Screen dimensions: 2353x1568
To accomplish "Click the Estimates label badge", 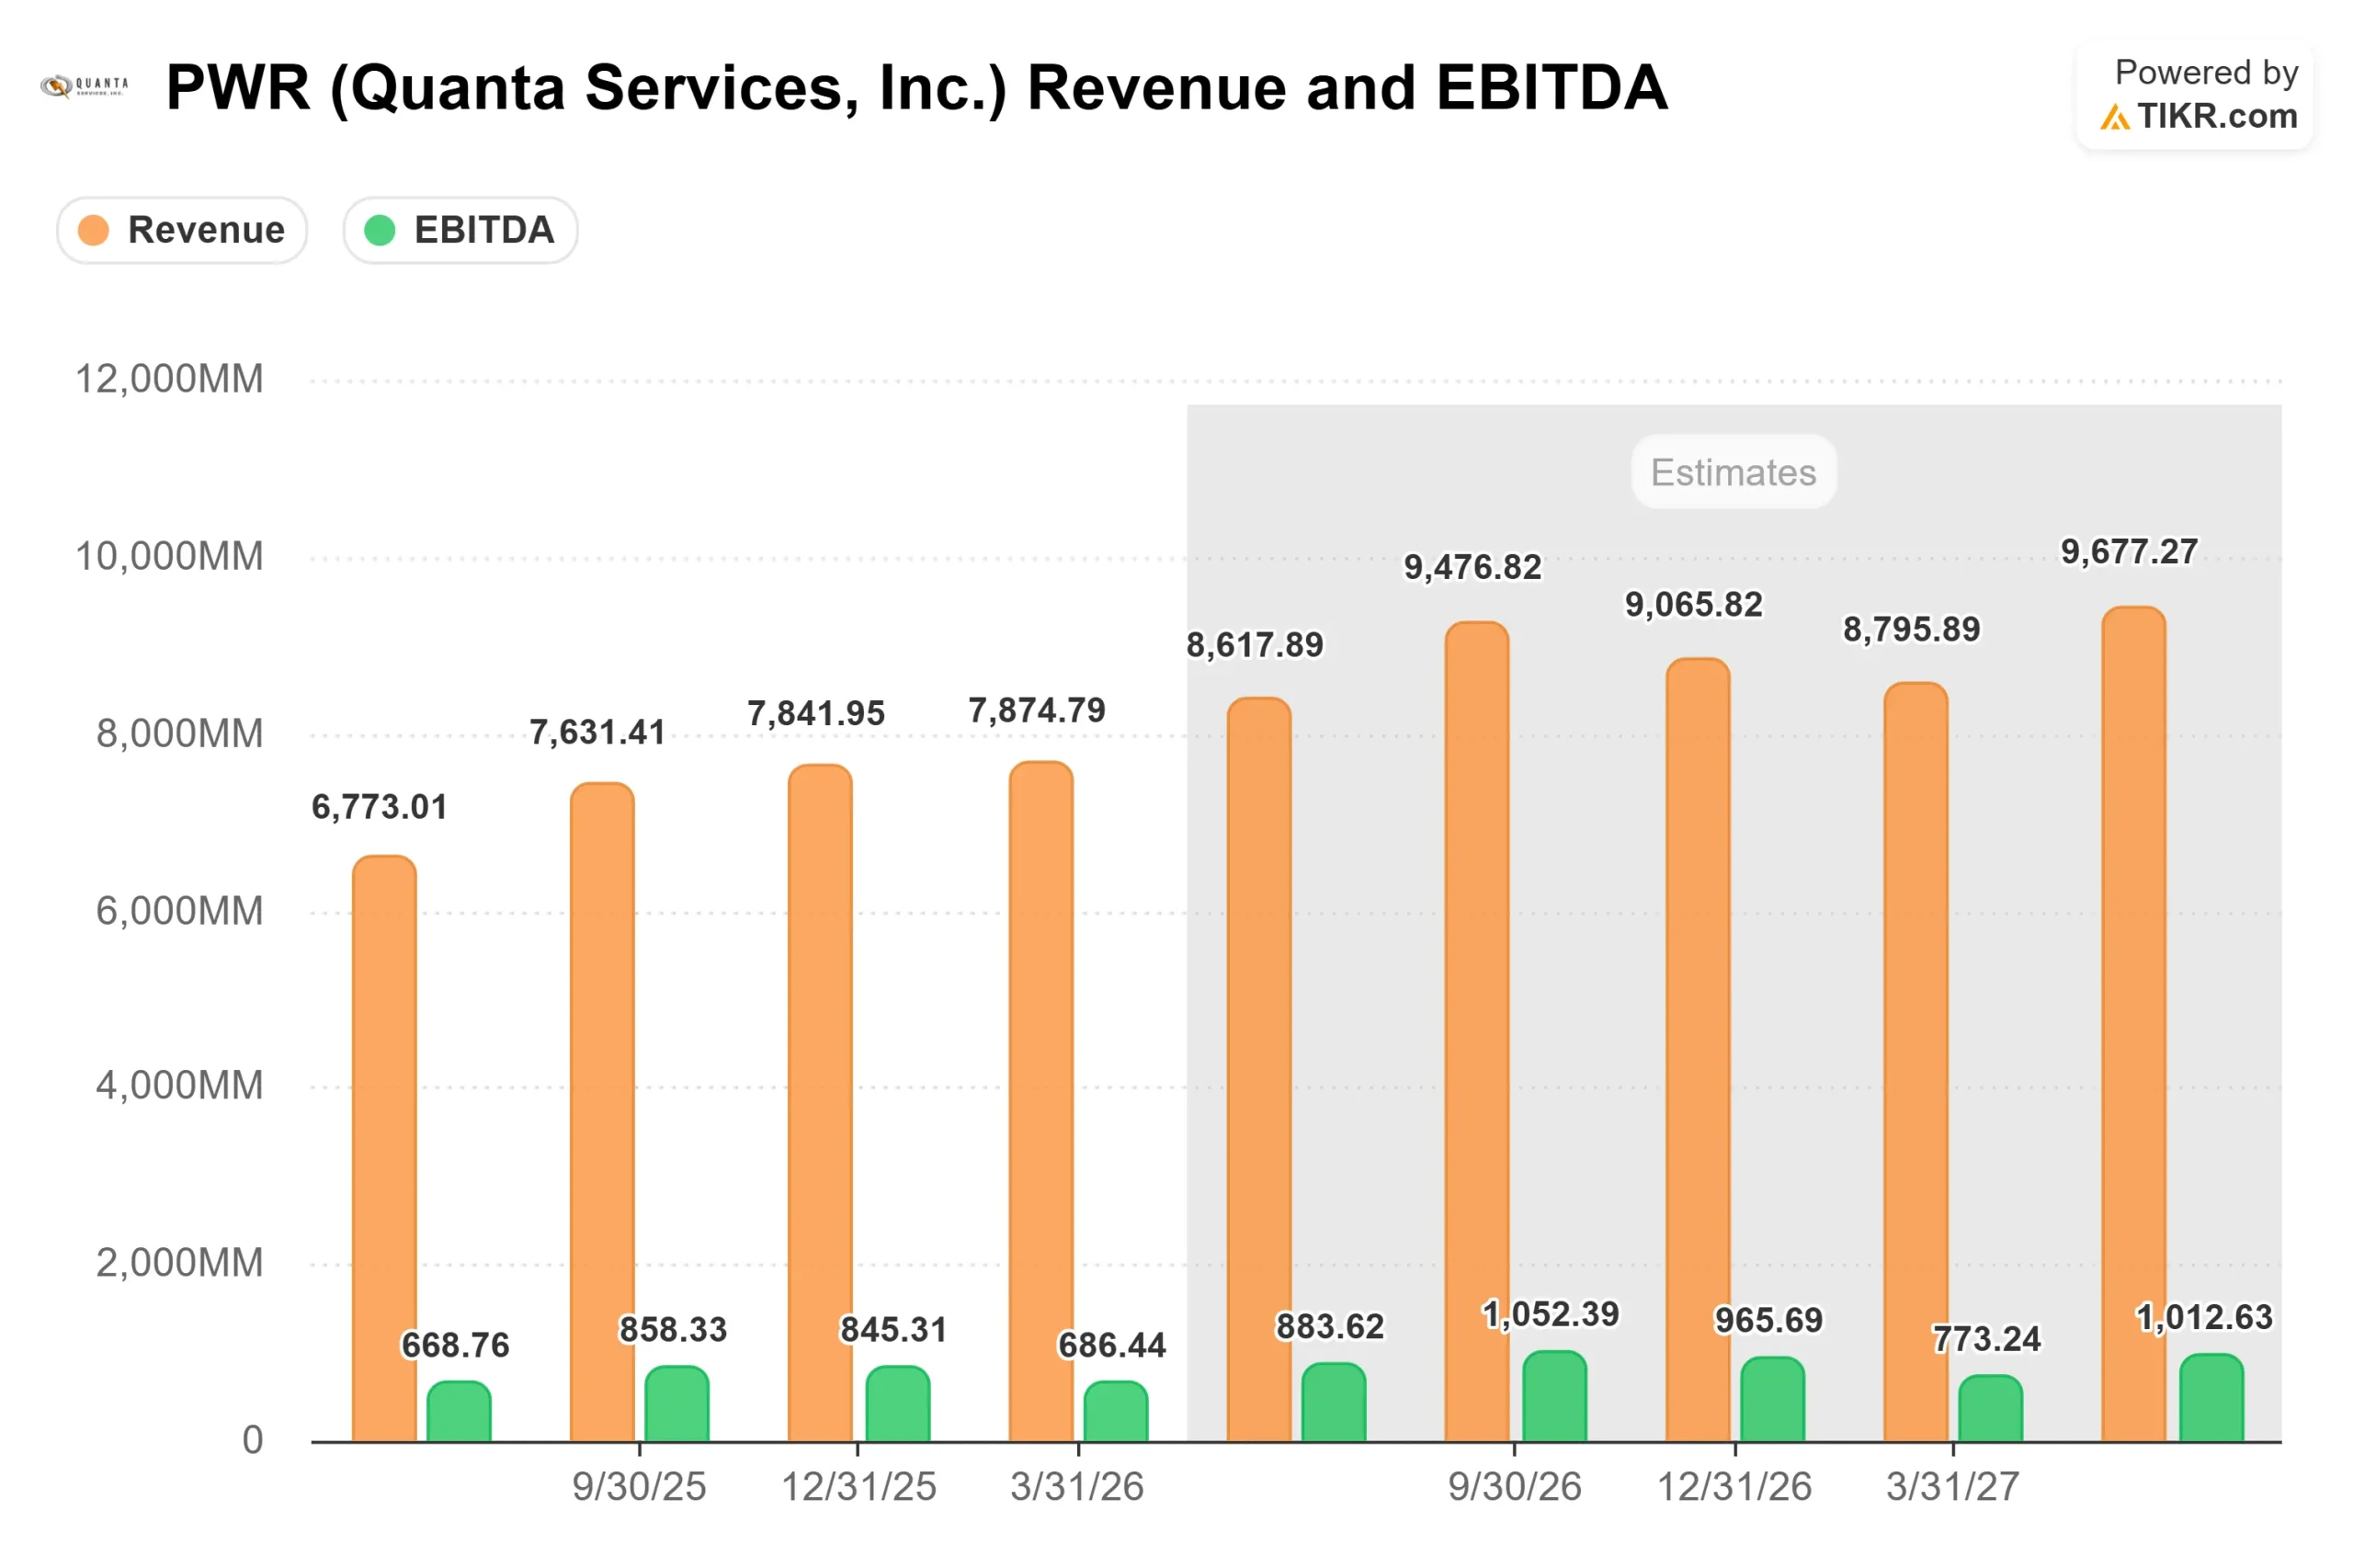I will coord(1733,472).
